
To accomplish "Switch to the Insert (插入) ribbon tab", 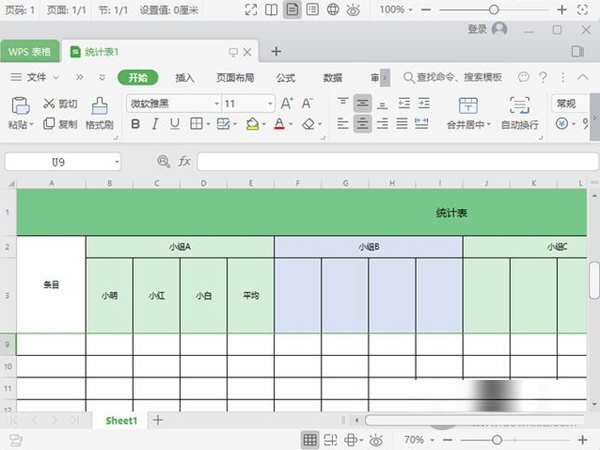I will [x=184, y=77].
